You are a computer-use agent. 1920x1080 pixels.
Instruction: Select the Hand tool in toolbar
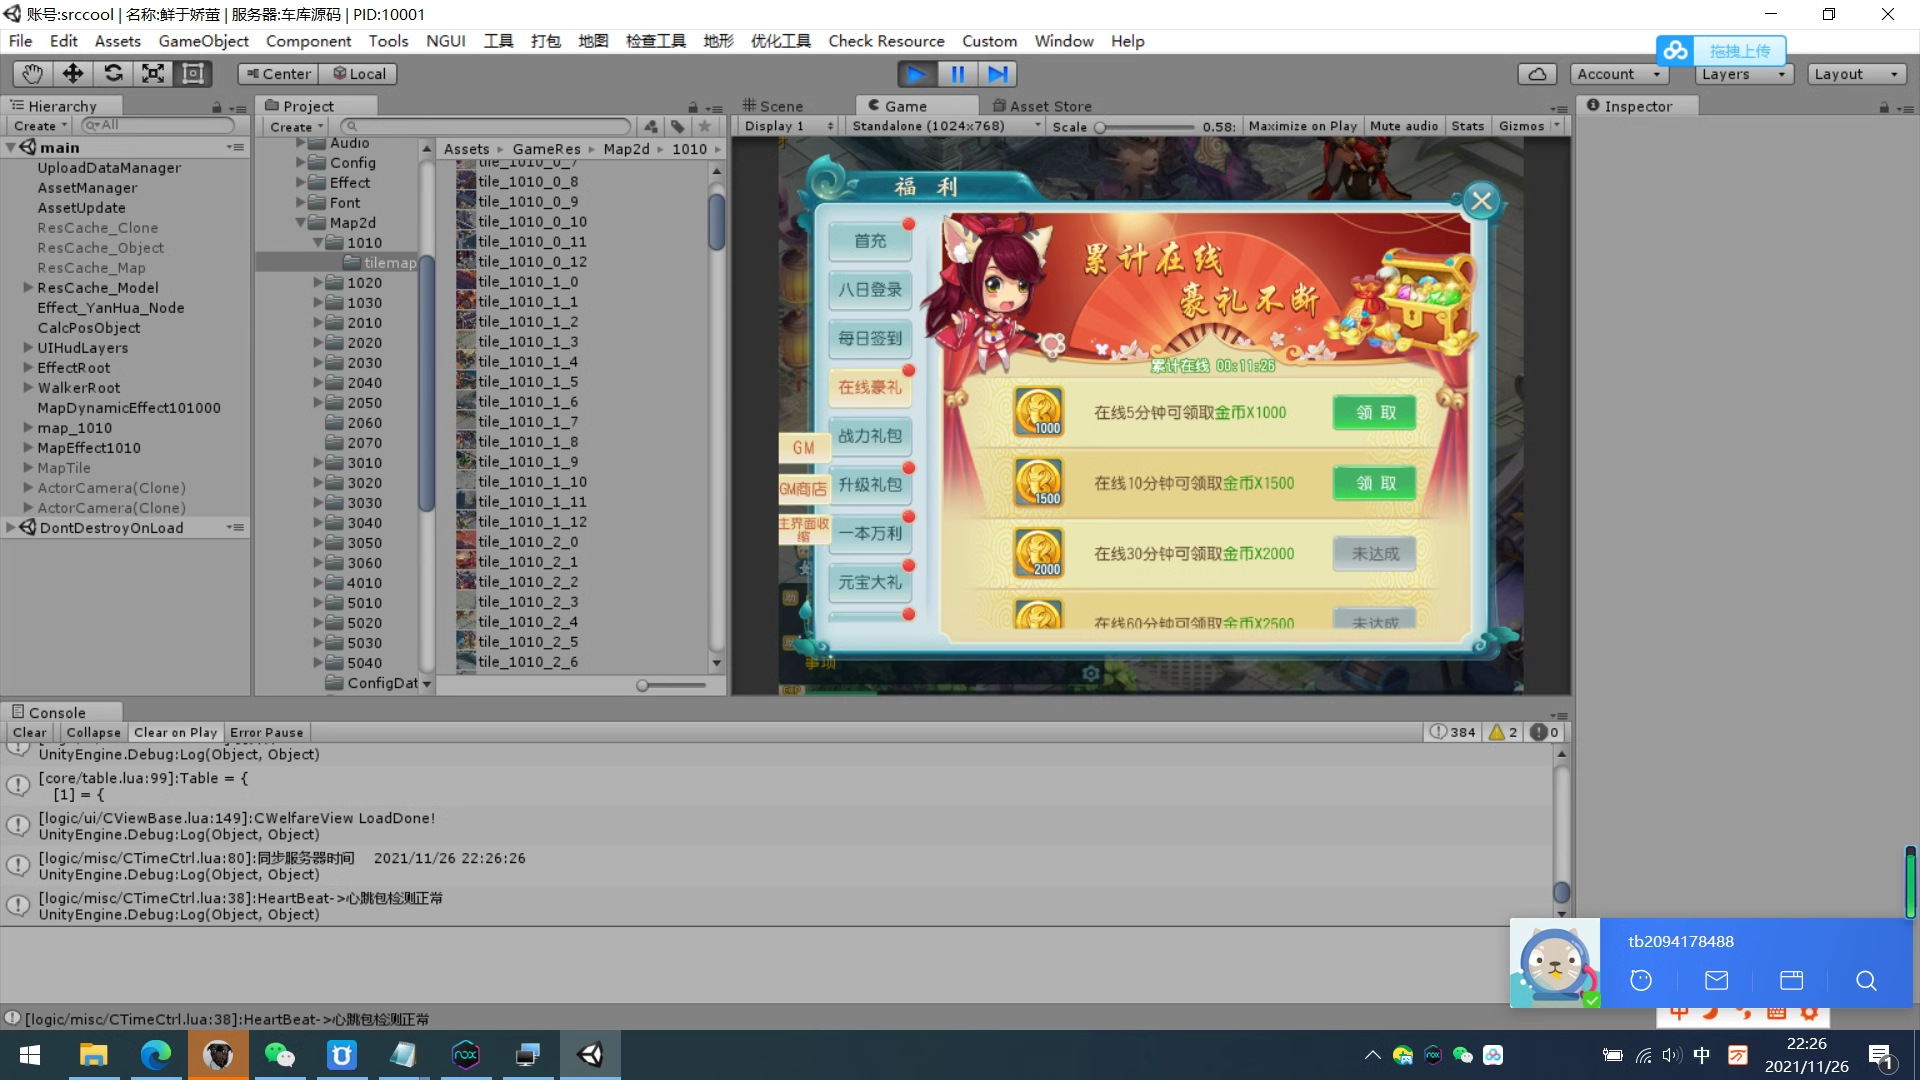coord(33,74)
